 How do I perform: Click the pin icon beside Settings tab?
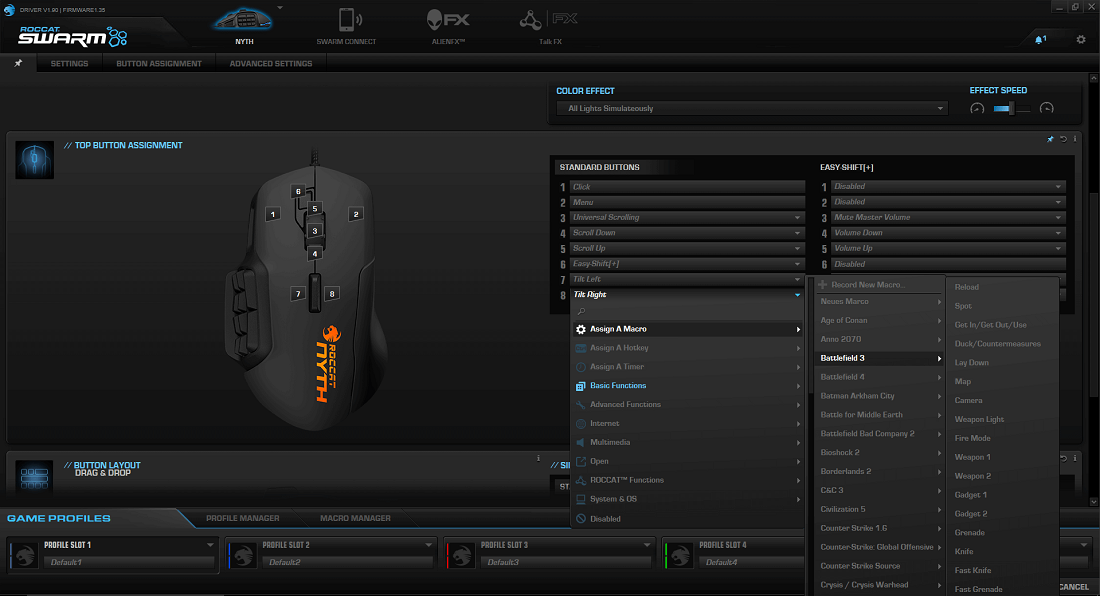pyautogui.click(x=18, y=63)
